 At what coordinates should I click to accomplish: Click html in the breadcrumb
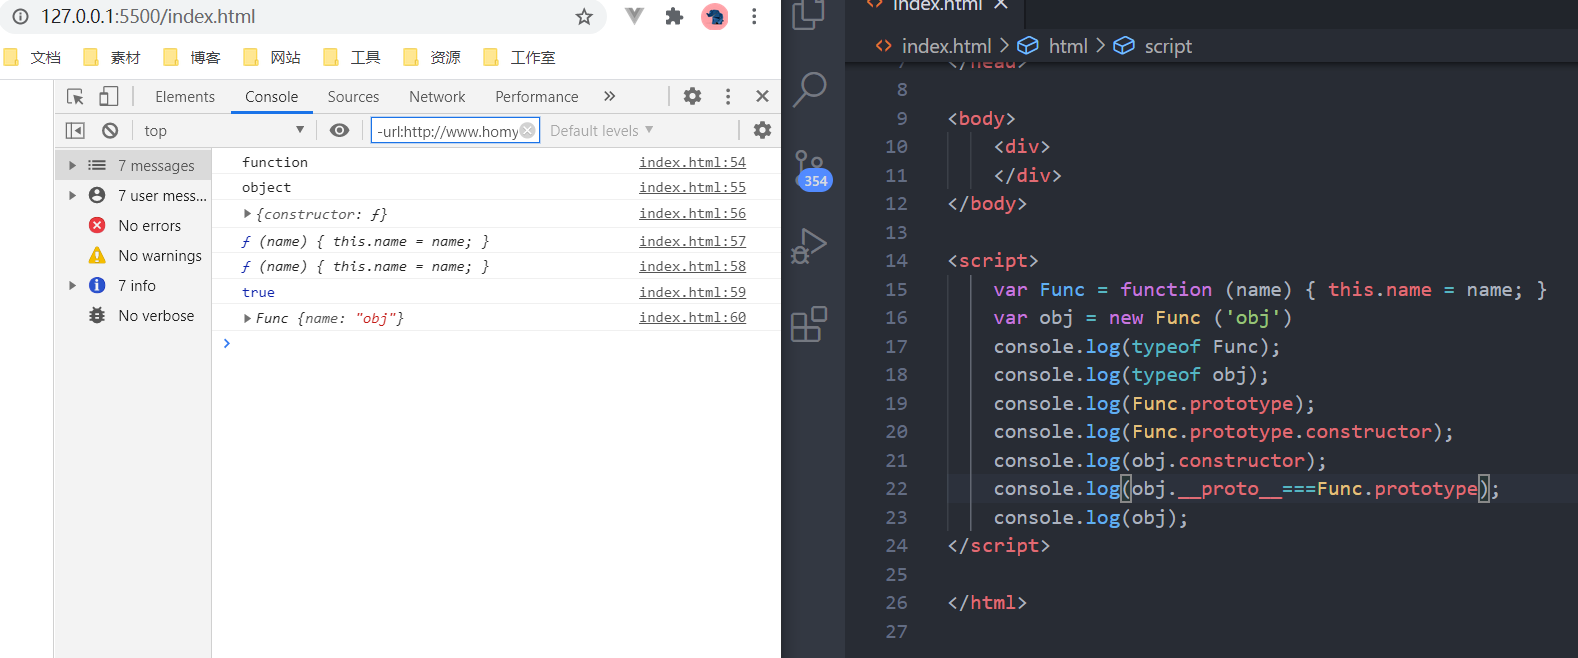pyautogui.click(x=1068, y=46)
